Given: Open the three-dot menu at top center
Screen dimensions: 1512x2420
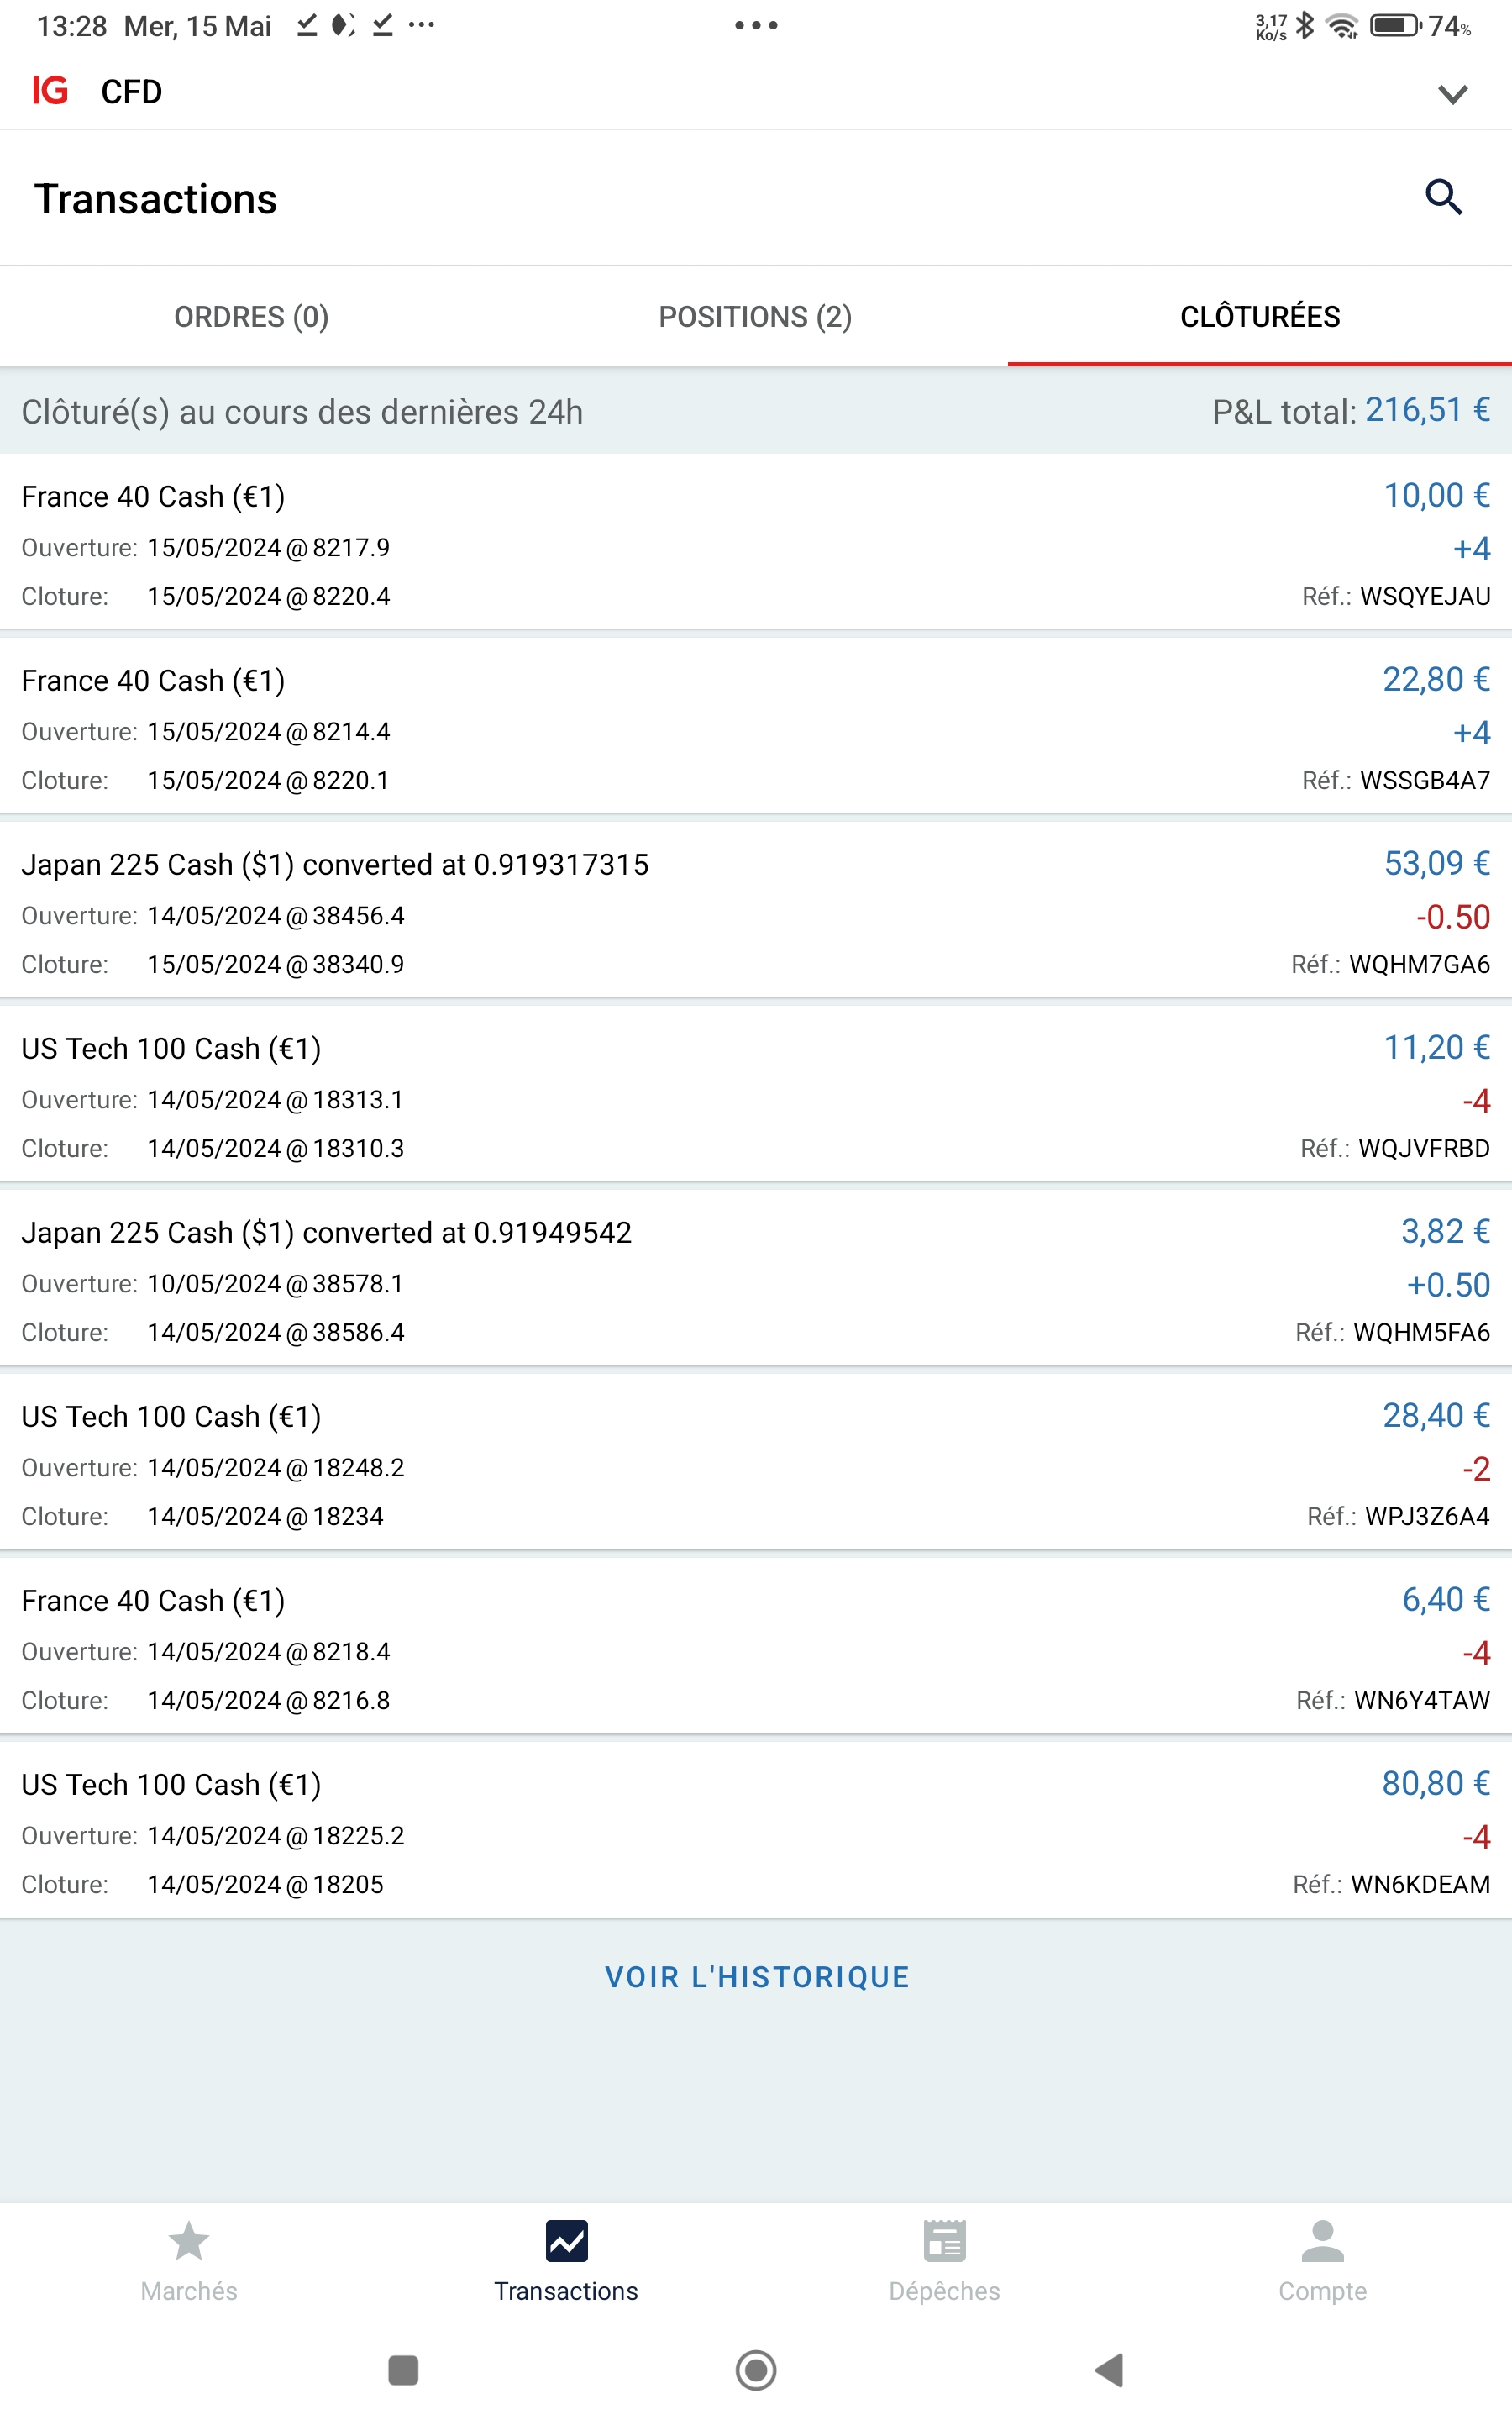Looking at the screenshot, I should click(756, 25).
